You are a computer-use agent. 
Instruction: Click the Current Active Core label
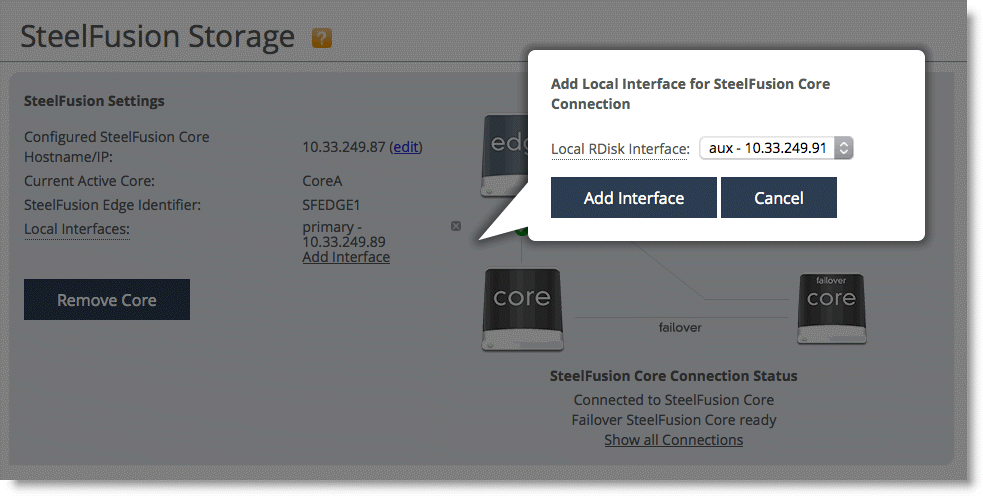tap(89, 181)
